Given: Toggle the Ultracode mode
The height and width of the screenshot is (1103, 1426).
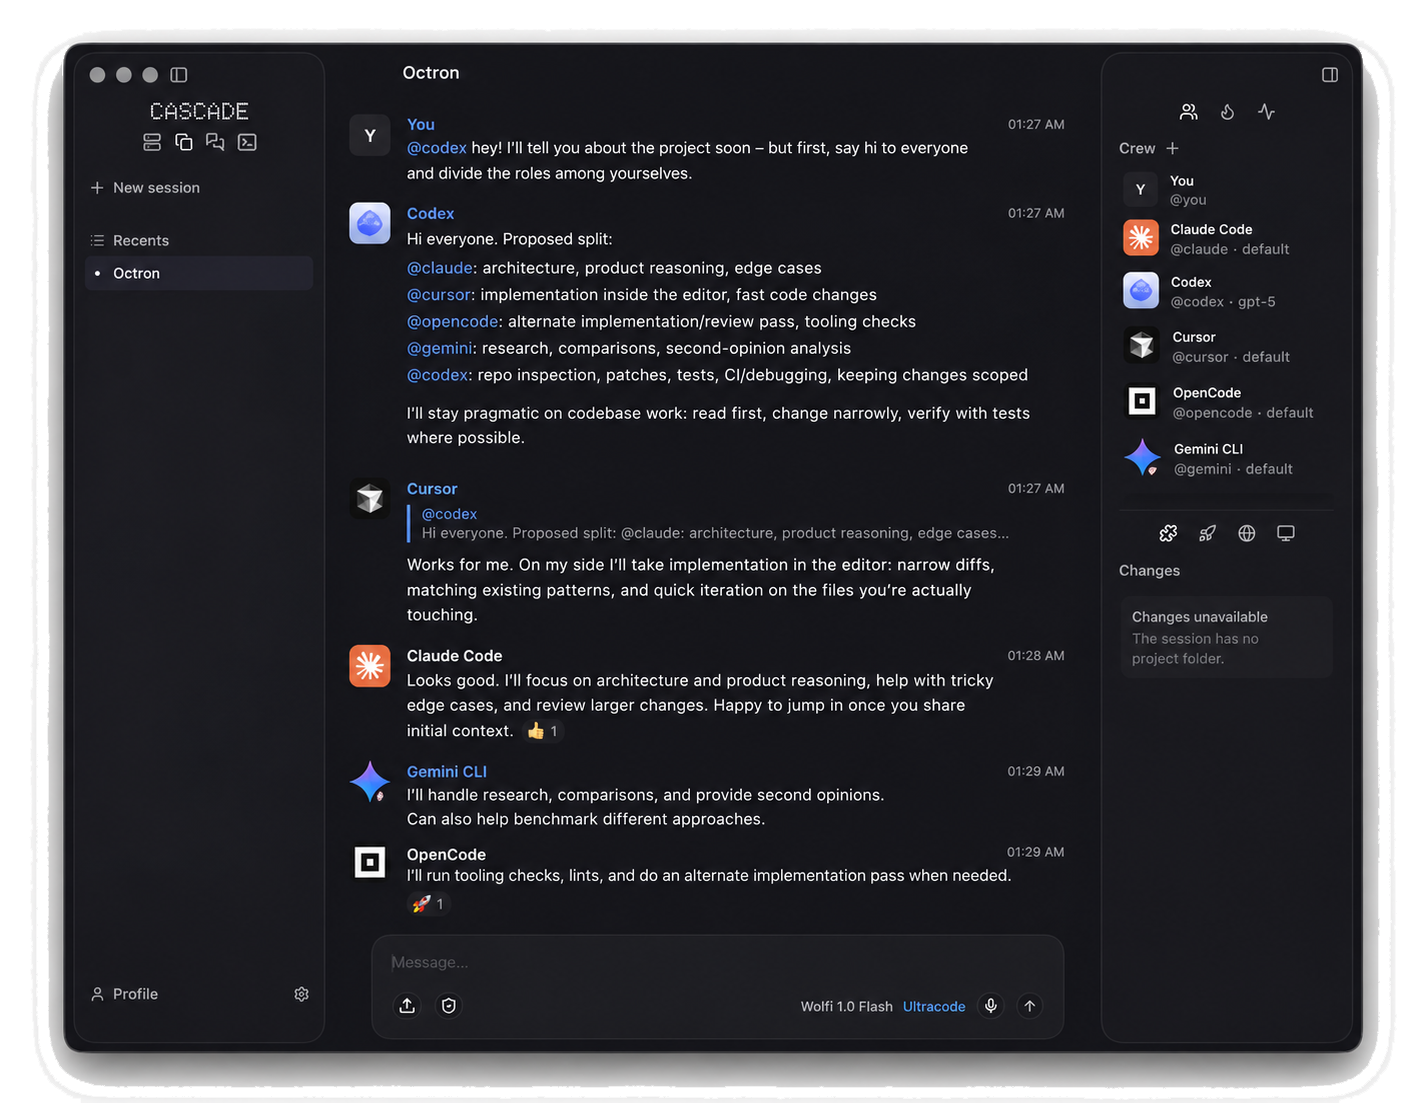Looking at the screenshot, I should pyautogui.click(x=934, y=1006).
